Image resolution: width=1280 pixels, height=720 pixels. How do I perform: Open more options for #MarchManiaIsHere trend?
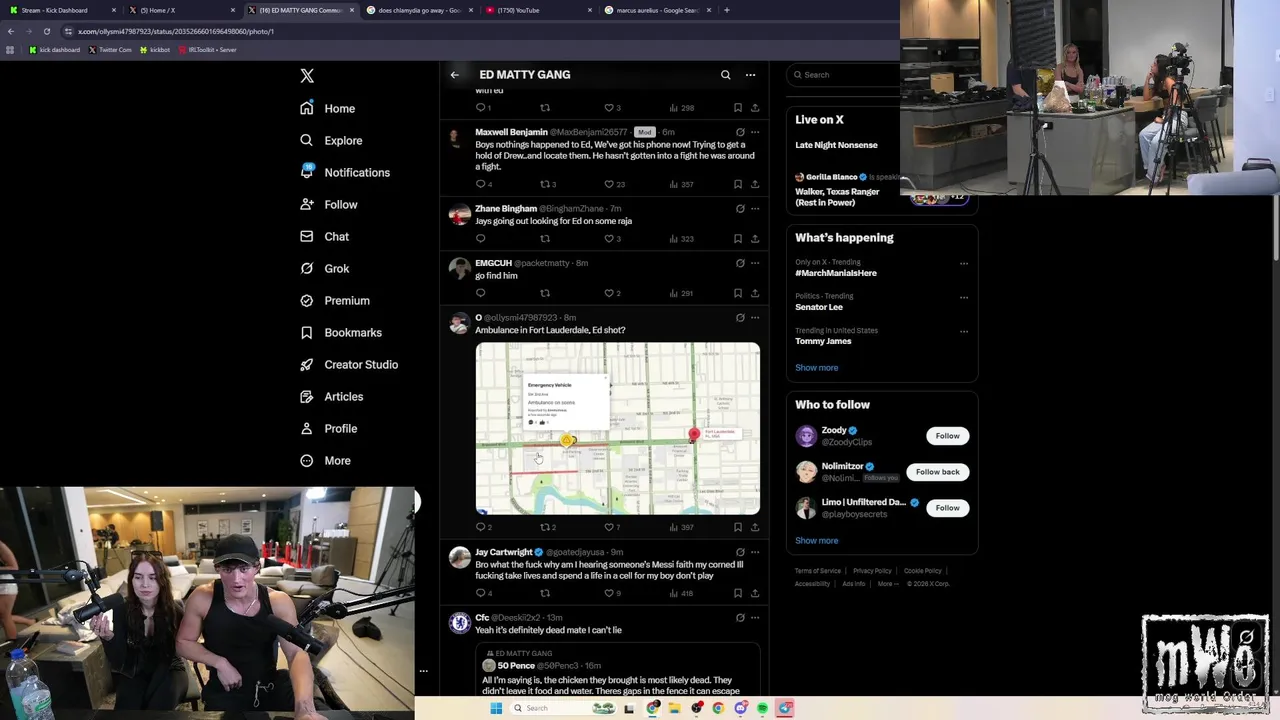(964, 264)
